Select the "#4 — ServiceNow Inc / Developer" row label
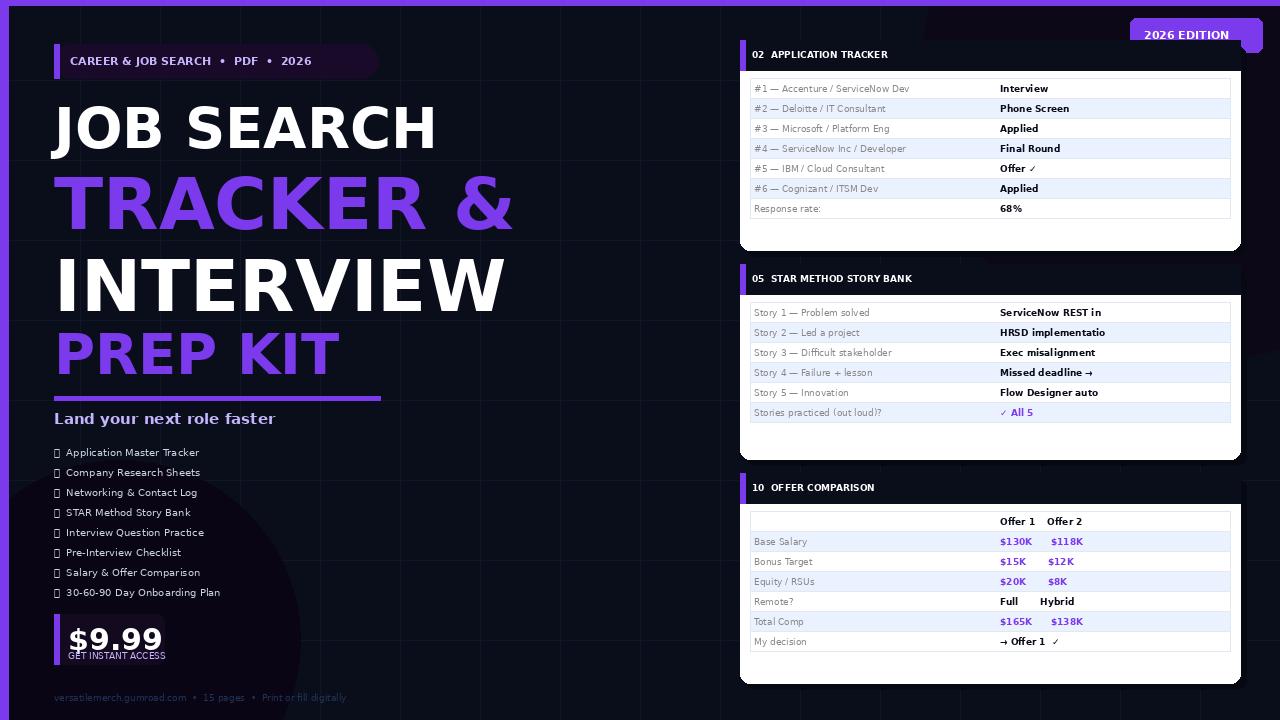The height and width of the screenshot is (720, 1280). [830, 149]
